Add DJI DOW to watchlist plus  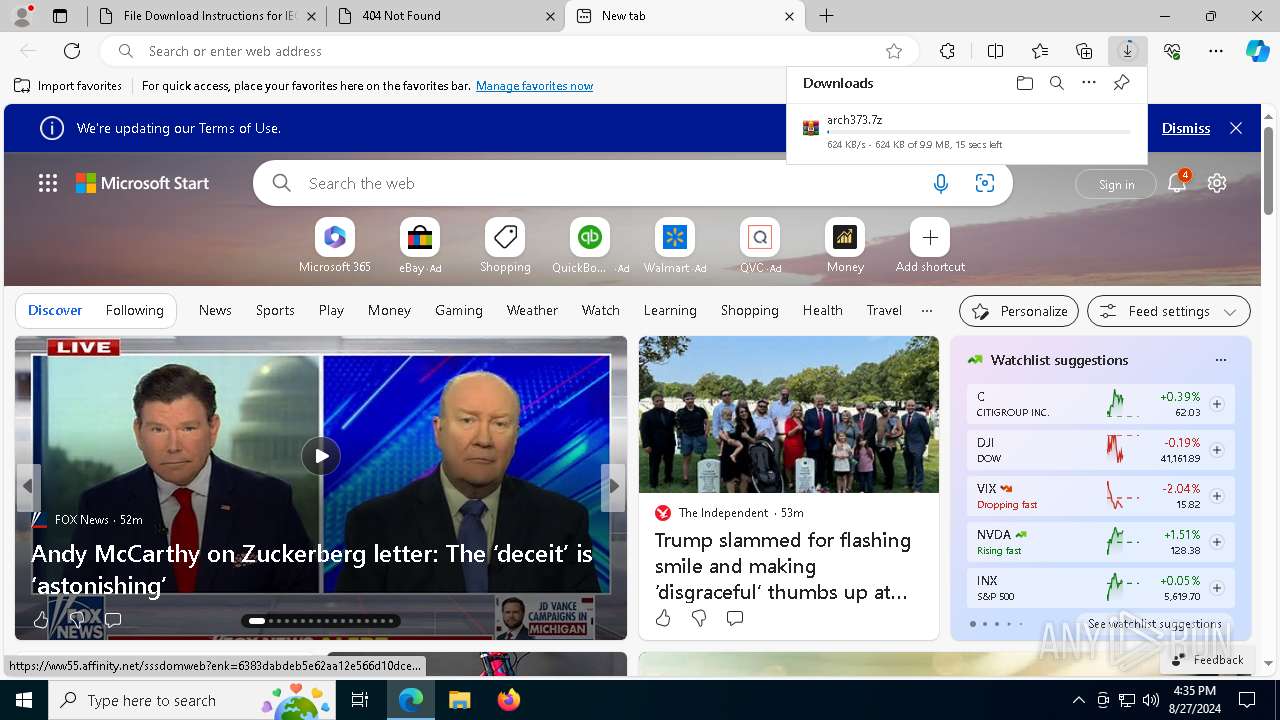(x=1217, y=450)
